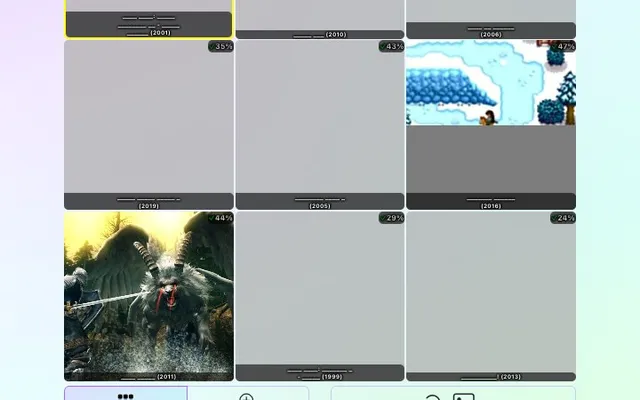This screenshot has width=640, height=400.
Task: Click the 47% checkmark badge
Action: 563,47
